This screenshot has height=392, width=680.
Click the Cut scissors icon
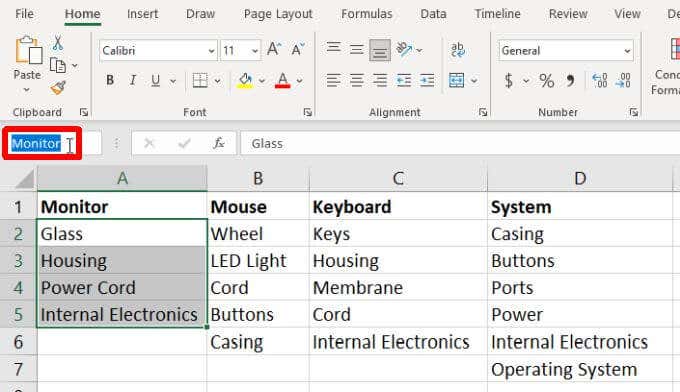pos(57,43)
